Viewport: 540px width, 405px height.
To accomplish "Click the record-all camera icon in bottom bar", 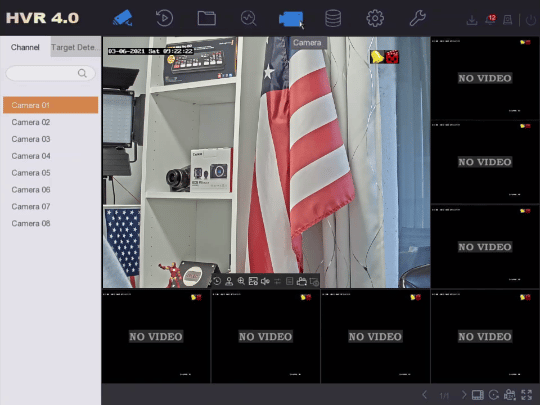I will pos(510,395).
